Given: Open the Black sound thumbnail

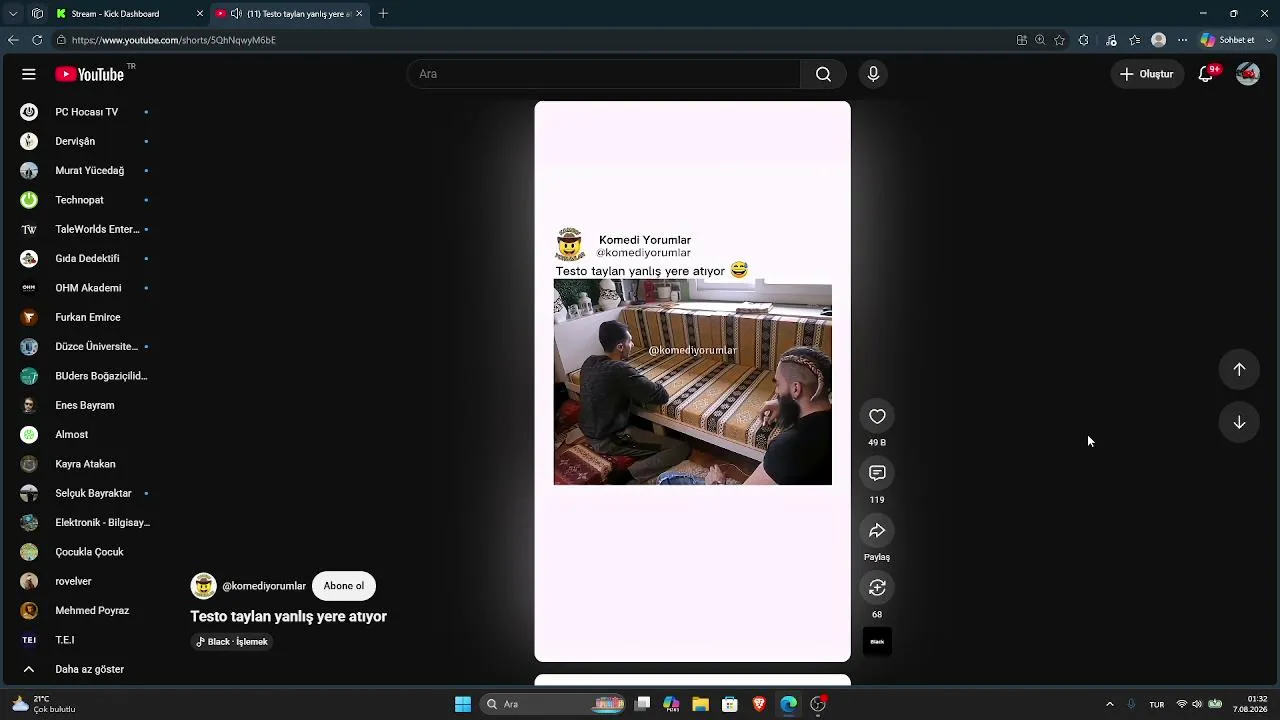Looking at the screenshot, I should pos(877,642).
